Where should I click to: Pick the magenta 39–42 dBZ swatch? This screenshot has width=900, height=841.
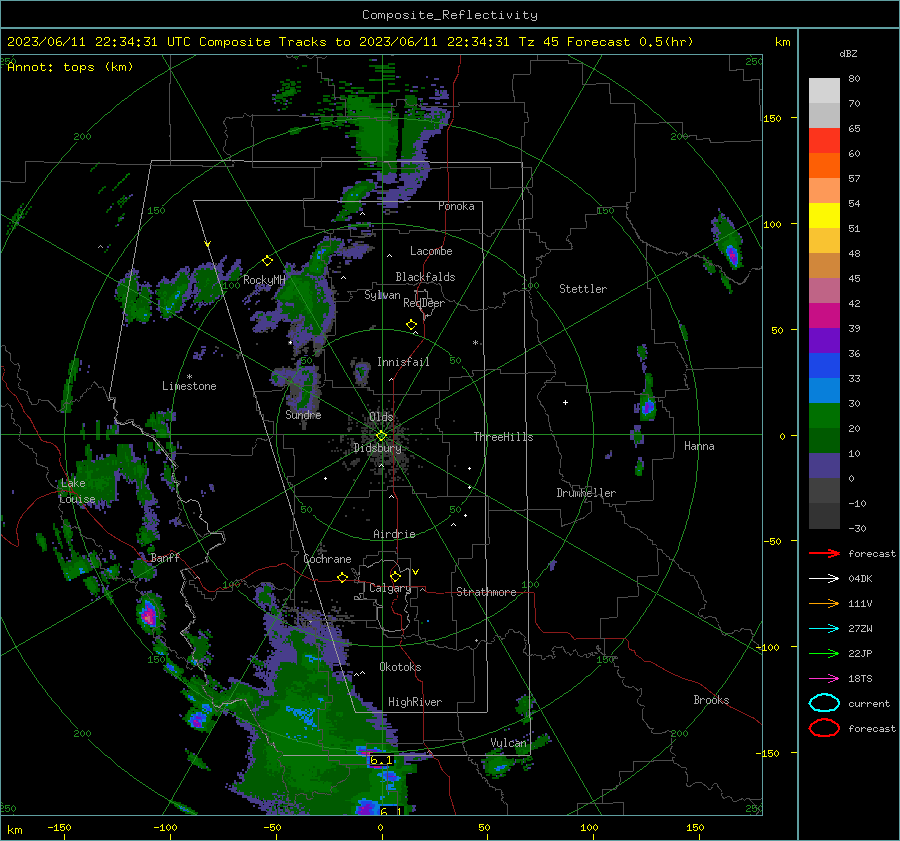tap(824, 315)
